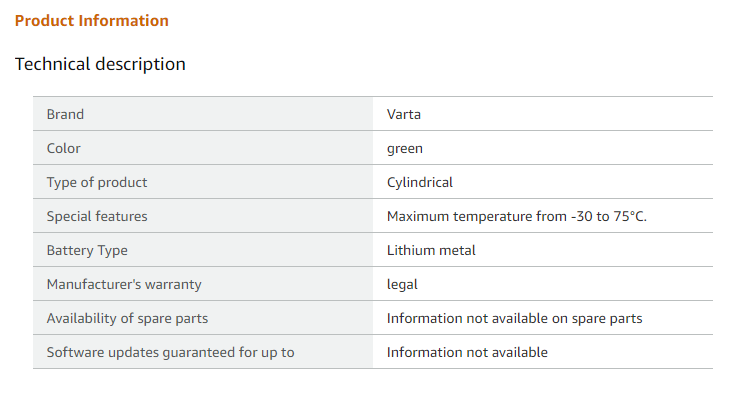The image size is (740, 404).
Task: Click the legal warranty value
Action: (402, 285)
